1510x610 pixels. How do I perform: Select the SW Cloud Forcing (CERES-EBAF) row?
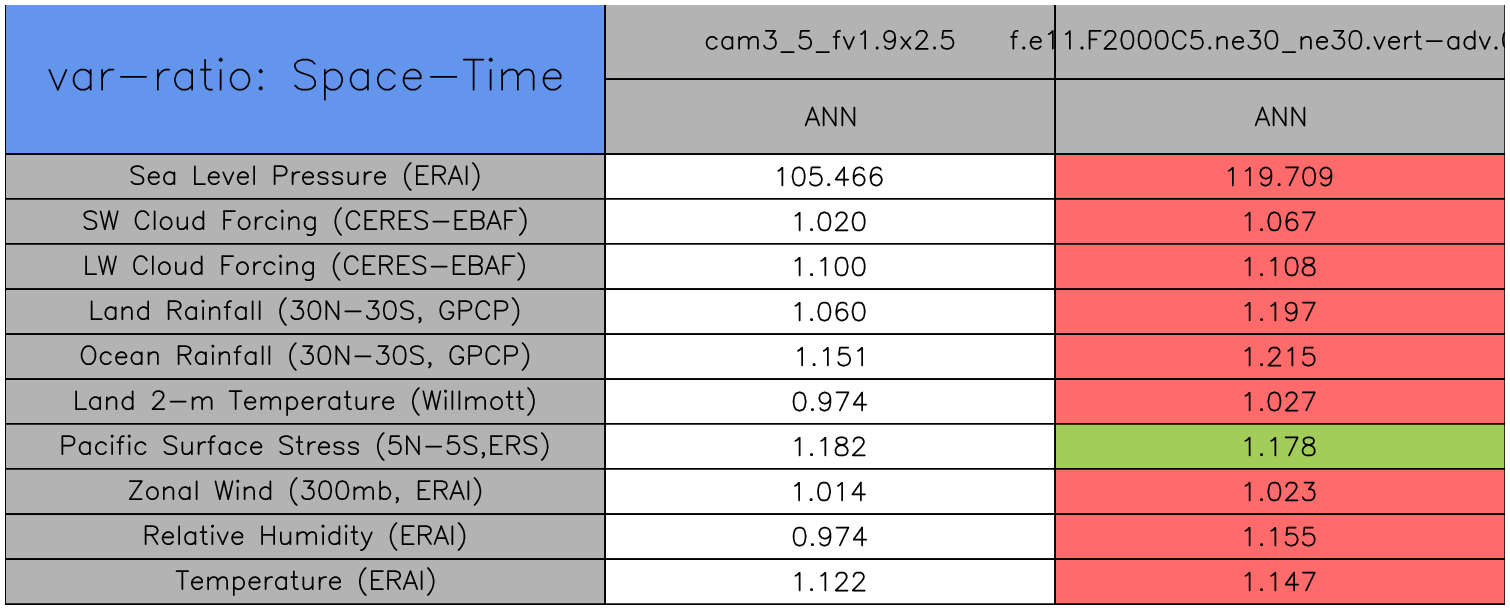[x=305, y=222]
